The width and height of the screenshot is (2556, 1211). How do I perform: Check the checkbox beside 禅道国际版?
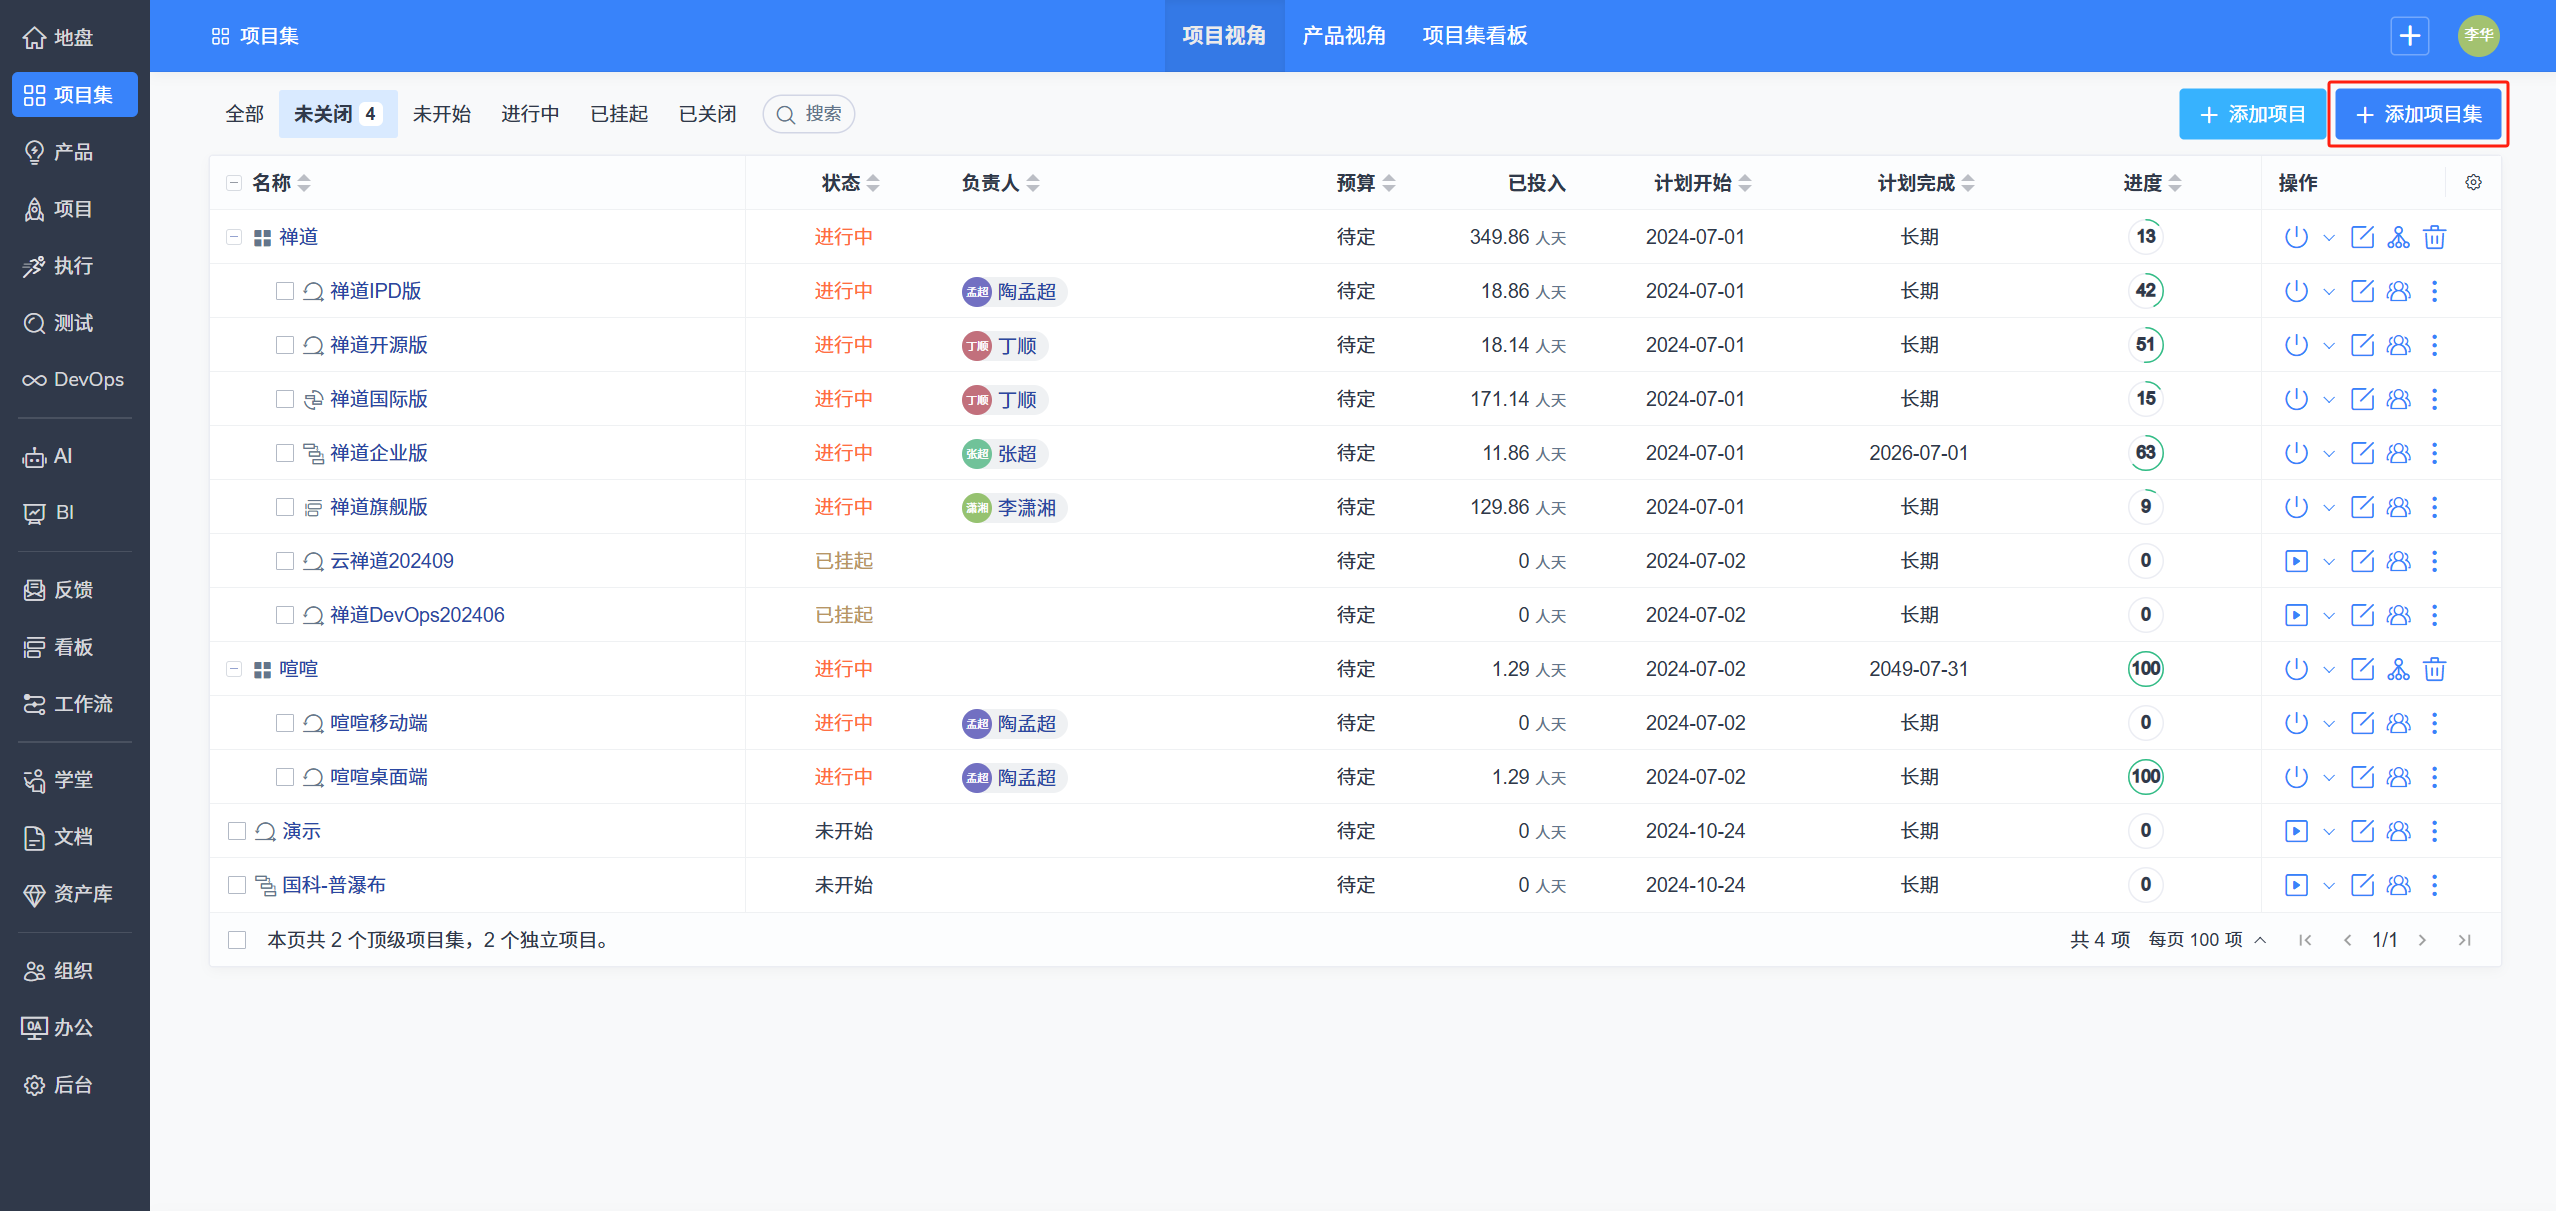285,399
